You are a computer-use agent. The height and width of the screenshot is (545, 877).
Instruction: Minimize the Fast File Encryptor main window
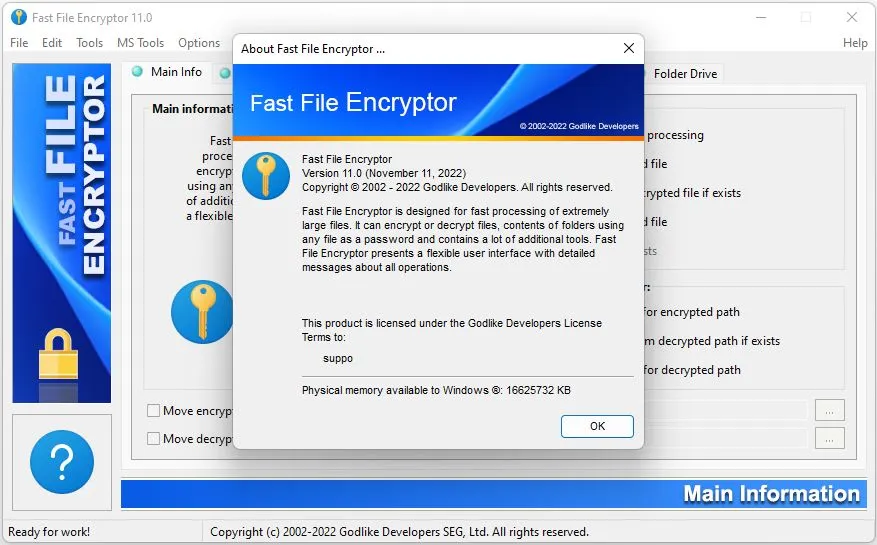[761, 17]
